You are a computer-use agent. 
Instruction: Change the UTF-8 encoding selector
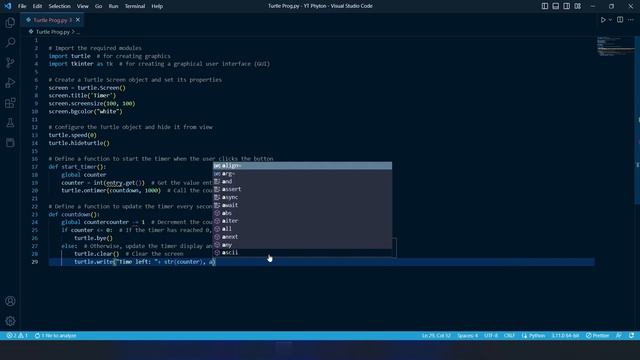tap(491, 336)
